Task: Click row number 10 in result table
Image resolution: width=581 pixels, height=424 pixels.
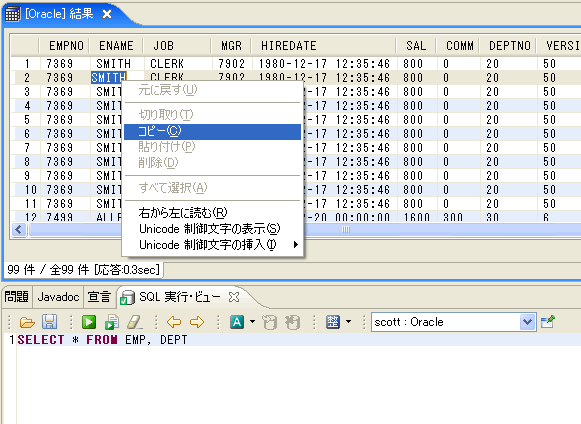Action: coord(31,190)
